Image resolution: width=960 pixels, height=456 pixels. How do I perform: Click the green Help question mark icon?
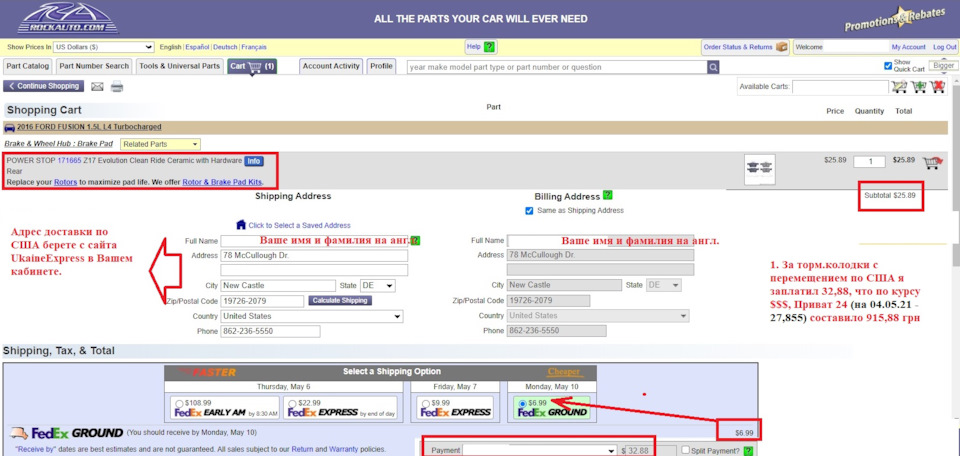coord(489,47)
